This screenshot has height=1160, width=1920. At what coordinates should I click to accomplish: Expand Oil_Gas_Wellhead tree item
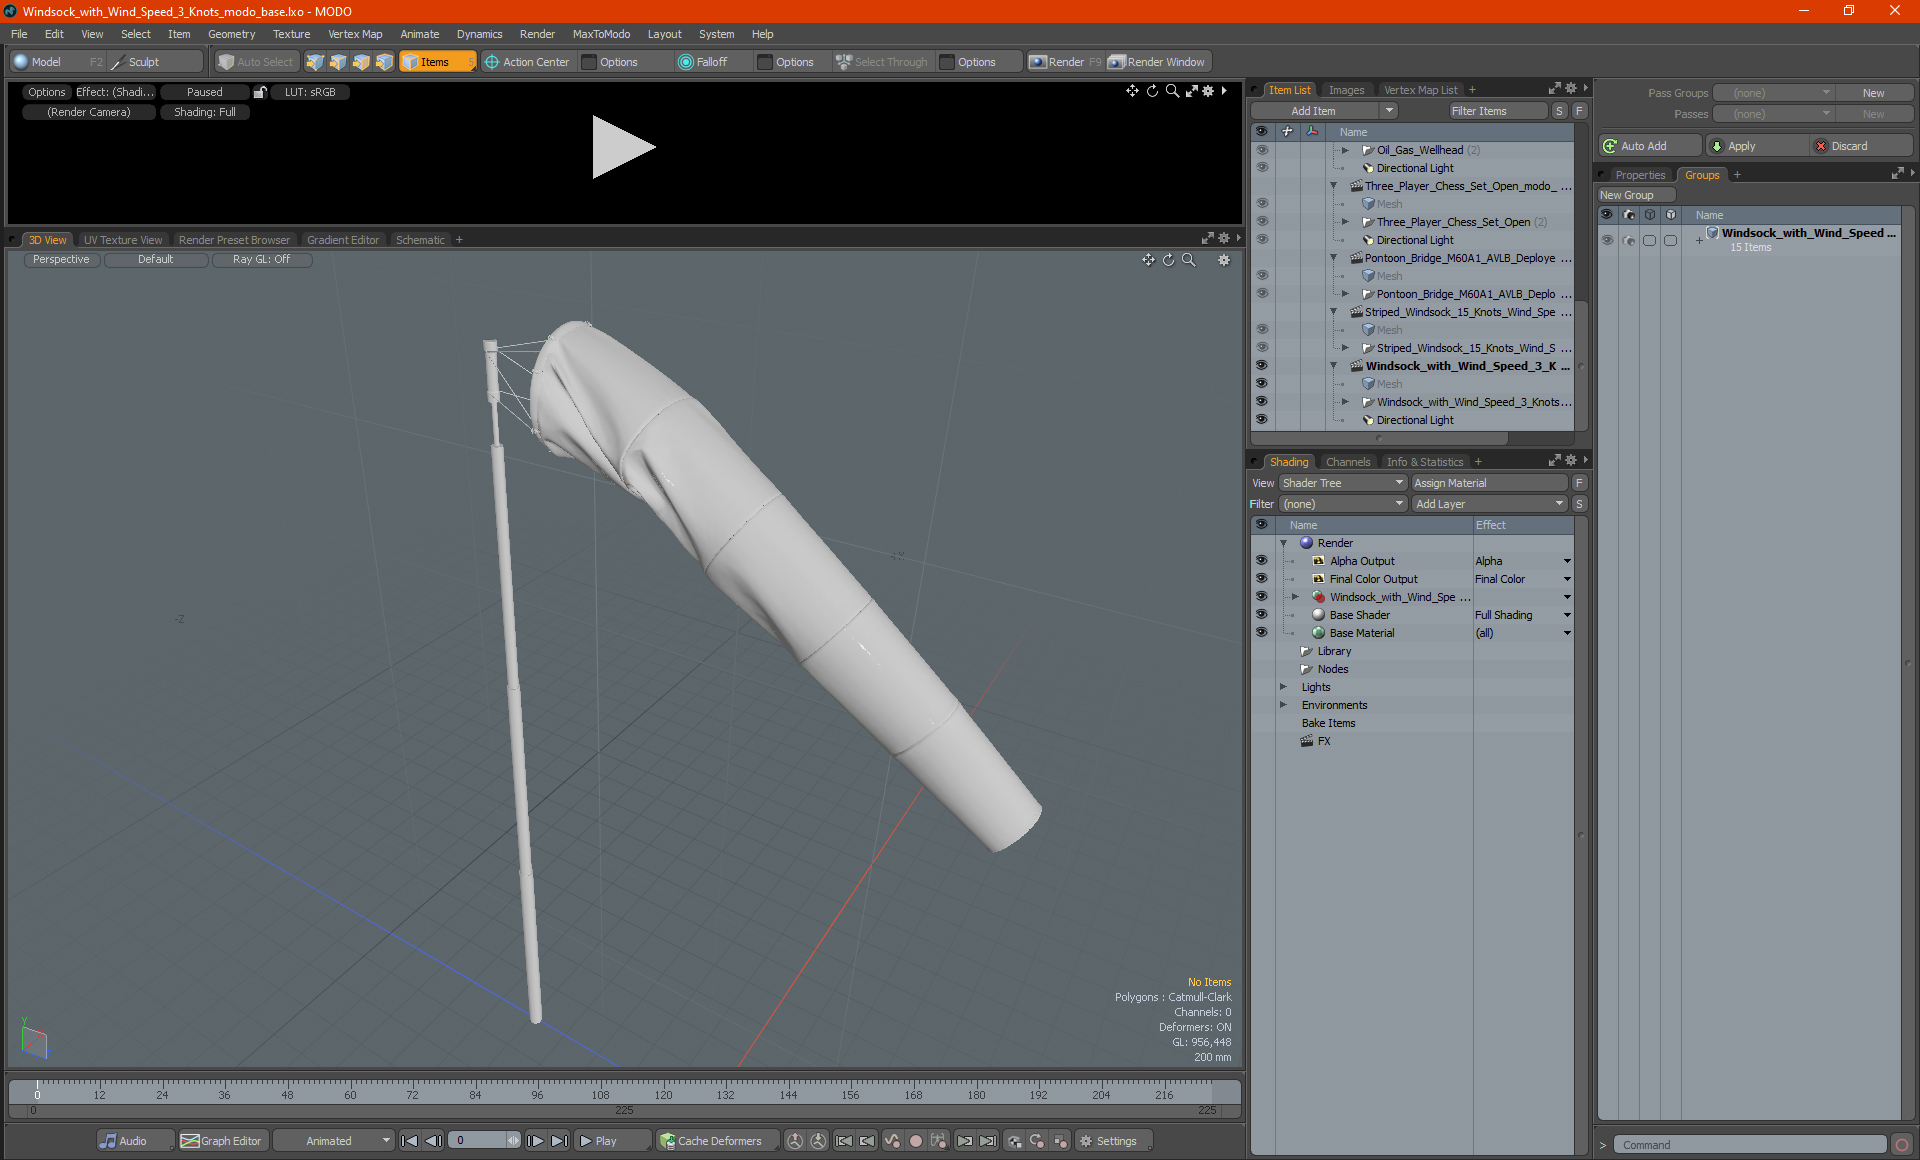click(1346, 150)
